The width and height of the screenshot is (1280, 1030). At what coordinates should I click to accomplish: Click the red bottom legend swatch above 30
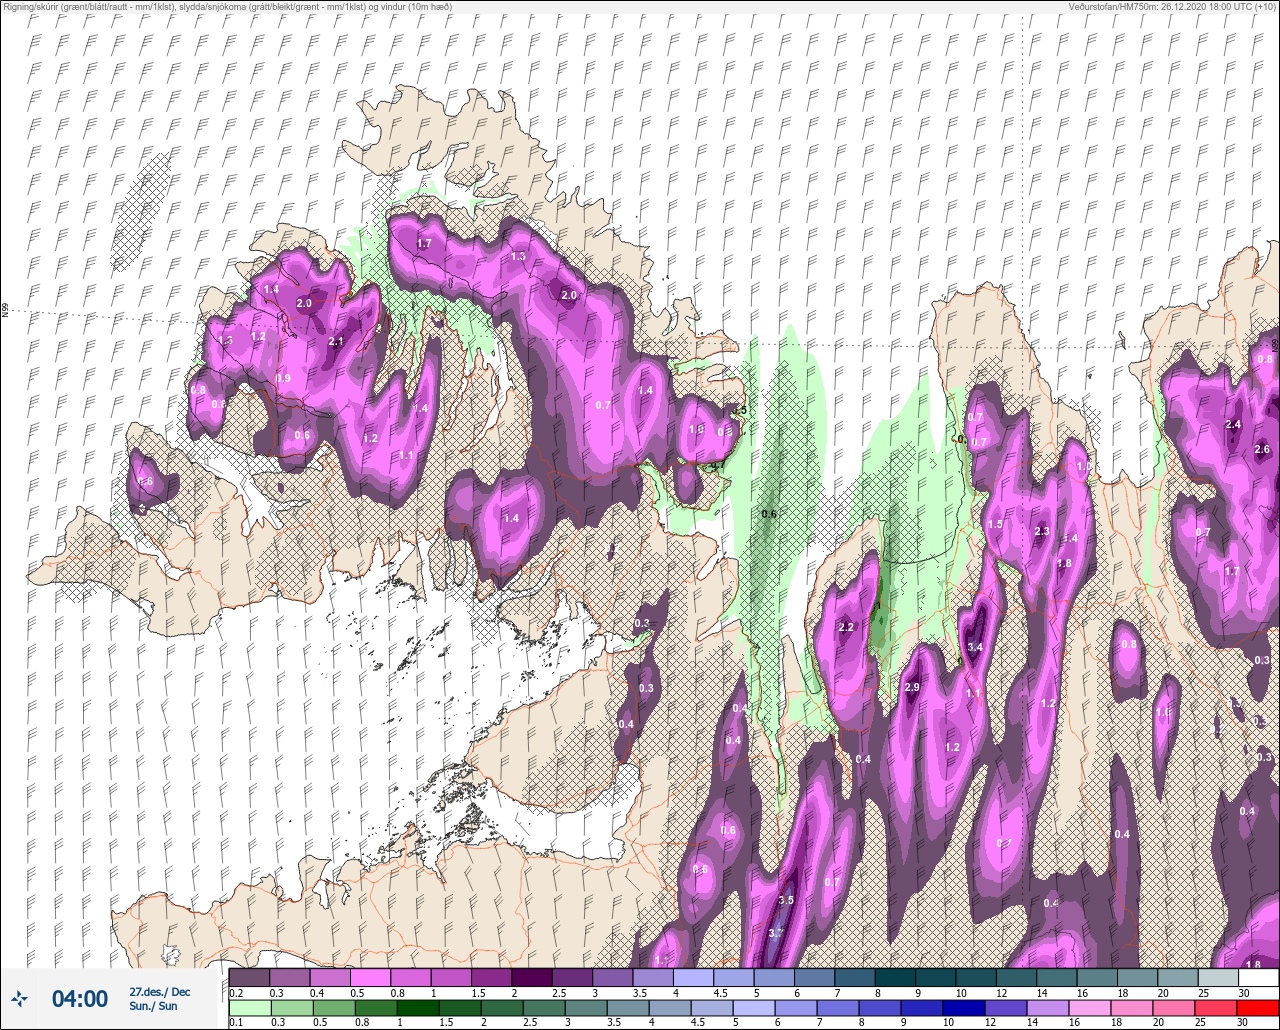1258,1007
